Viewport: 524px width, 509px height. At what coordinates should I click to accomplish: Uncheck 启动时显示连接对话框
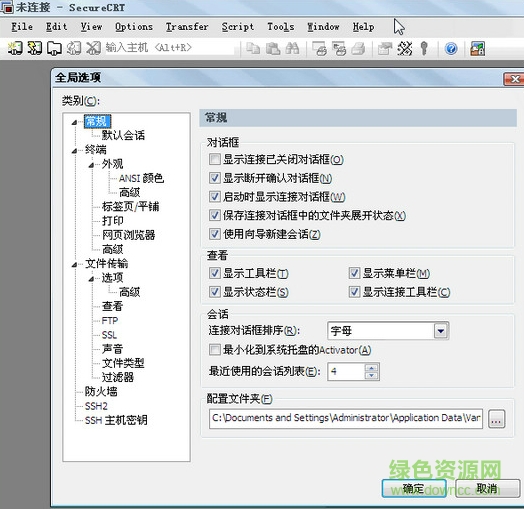215,197
